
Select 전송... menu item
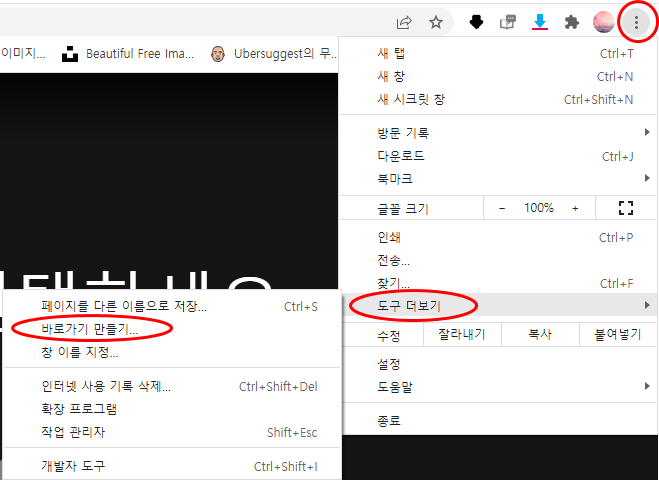click(x=498, y=261)
